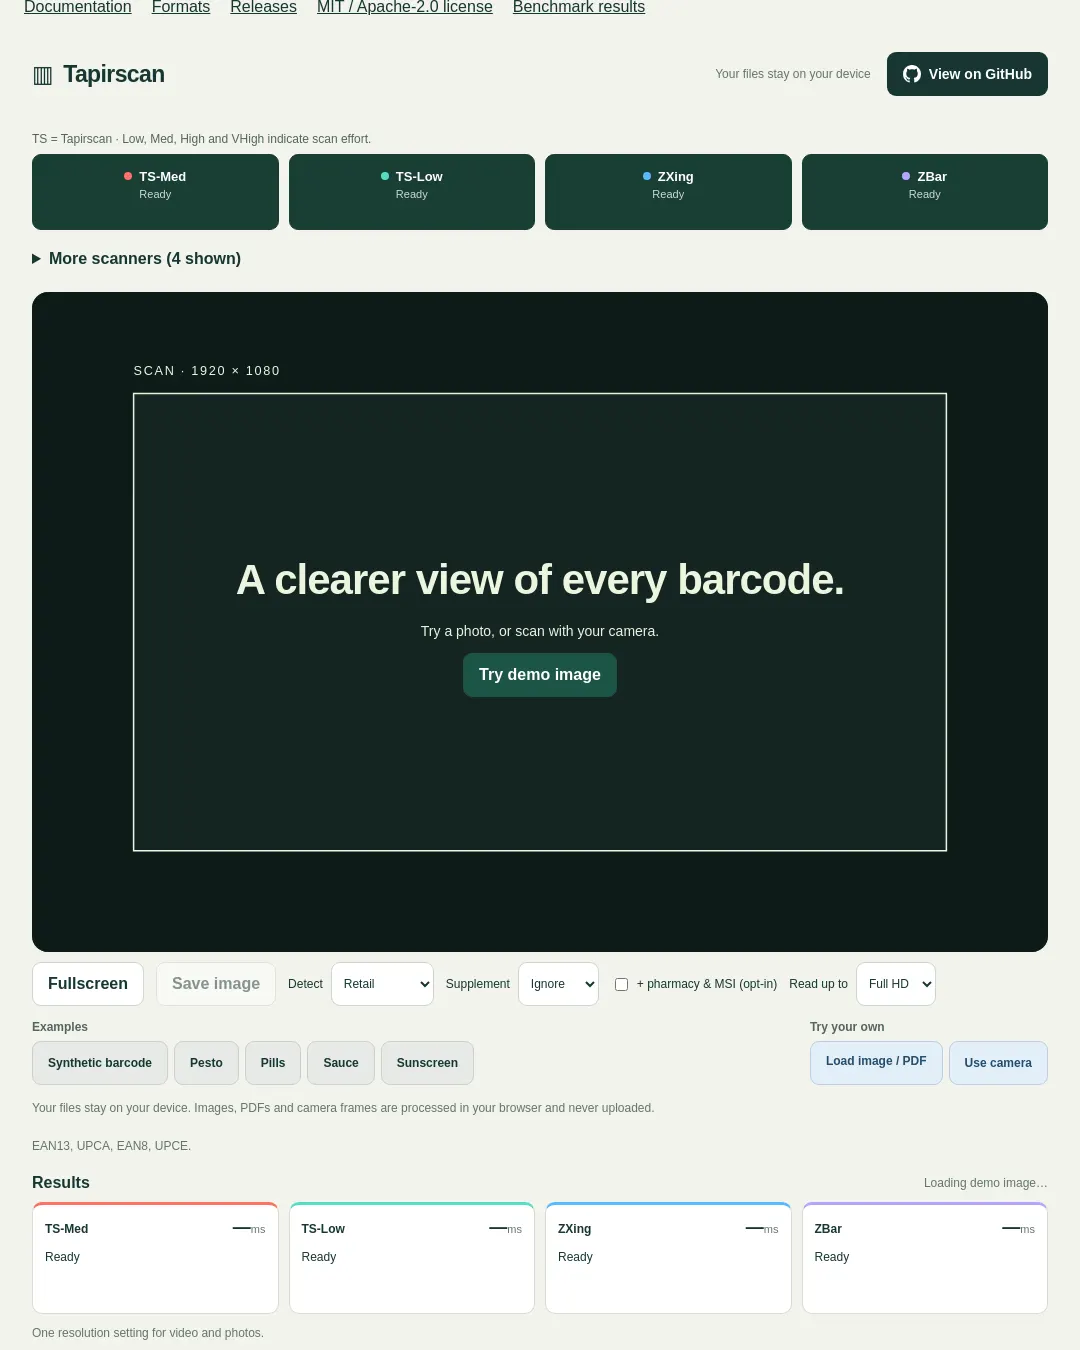
Task: Click the Tapirscan barcode logo icon
Action: 43,75
